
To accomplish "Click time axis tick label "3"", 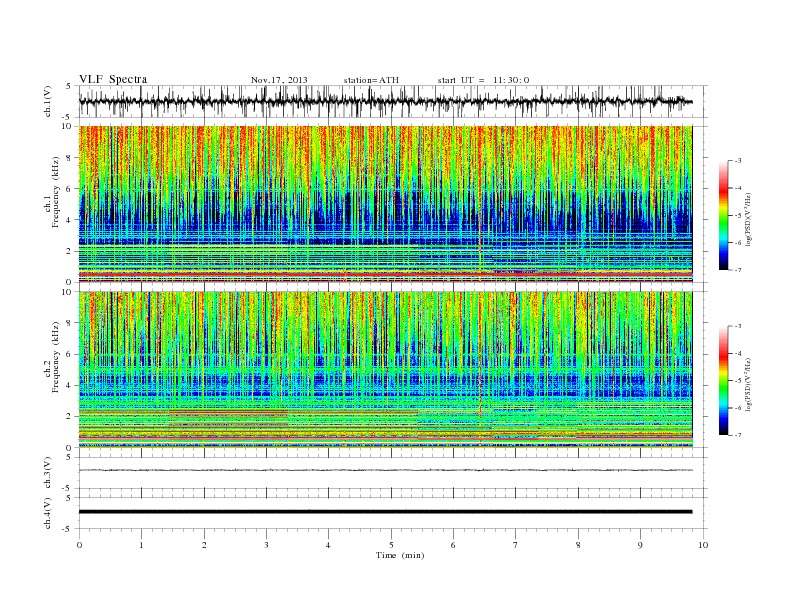I will click(266, 545).
